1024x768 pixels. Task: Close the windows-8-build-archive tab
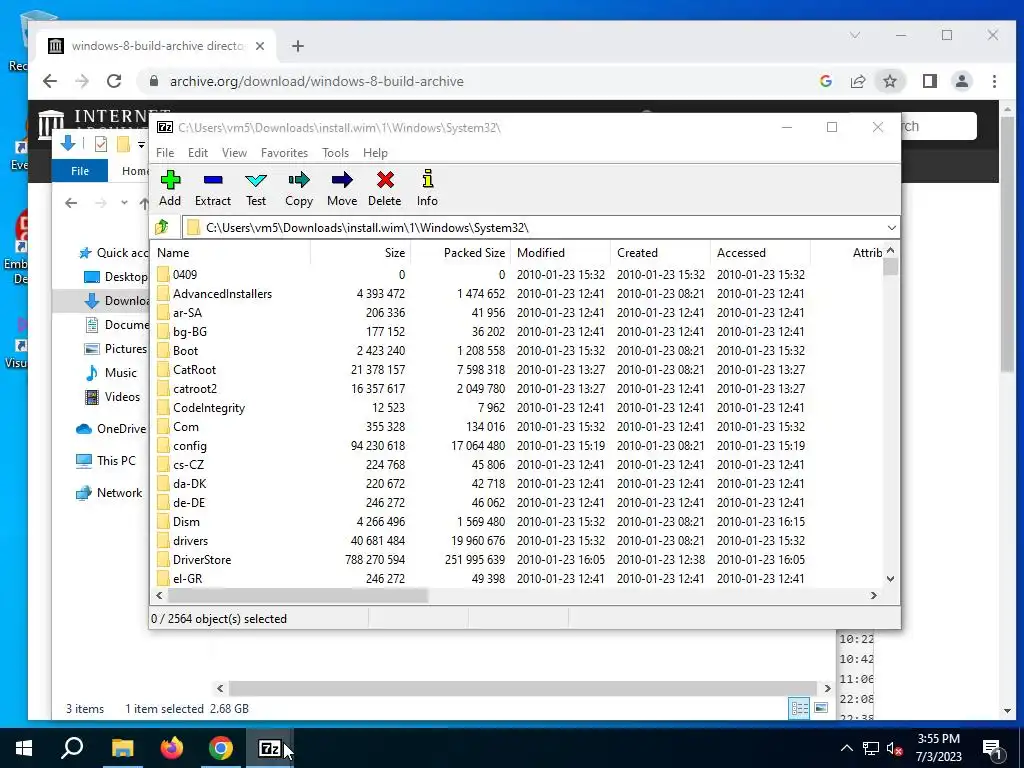(x=260, y=46)
